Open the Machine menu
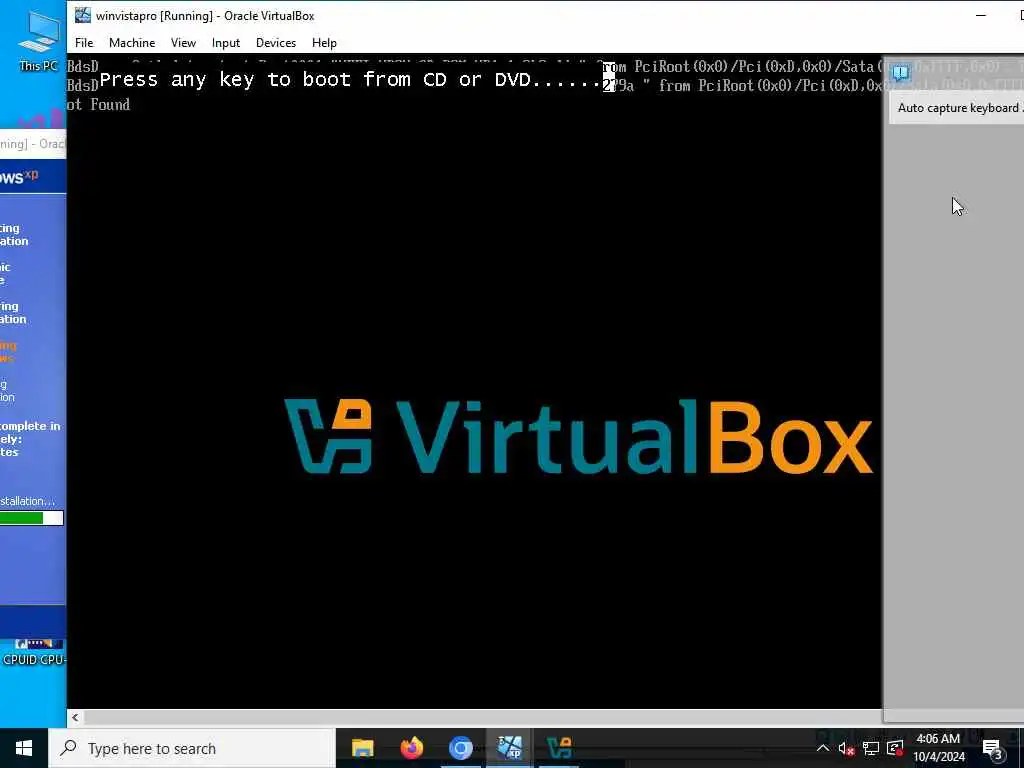The height and width of the screenshot is (768, 1024). click(x=132, y=42)
